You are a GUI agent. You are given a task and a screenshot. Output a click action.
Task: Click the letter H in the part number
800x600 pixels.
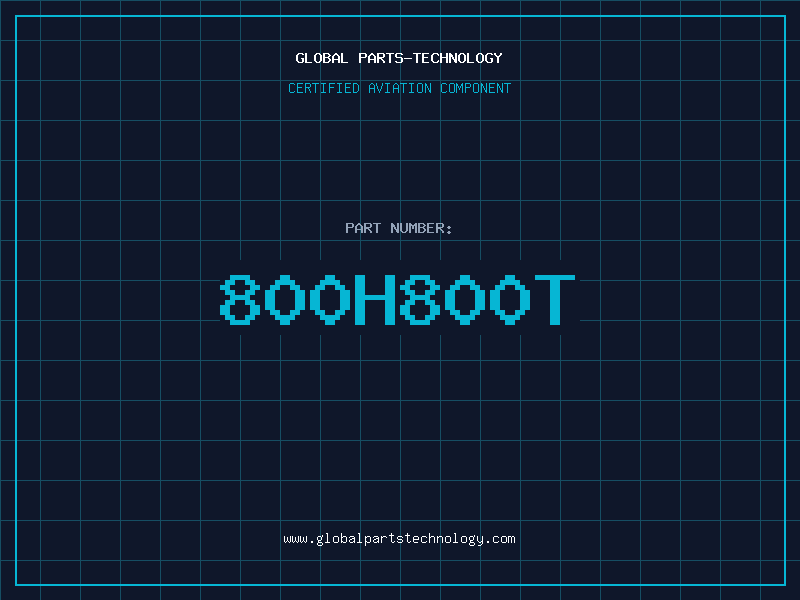point(376,299)
